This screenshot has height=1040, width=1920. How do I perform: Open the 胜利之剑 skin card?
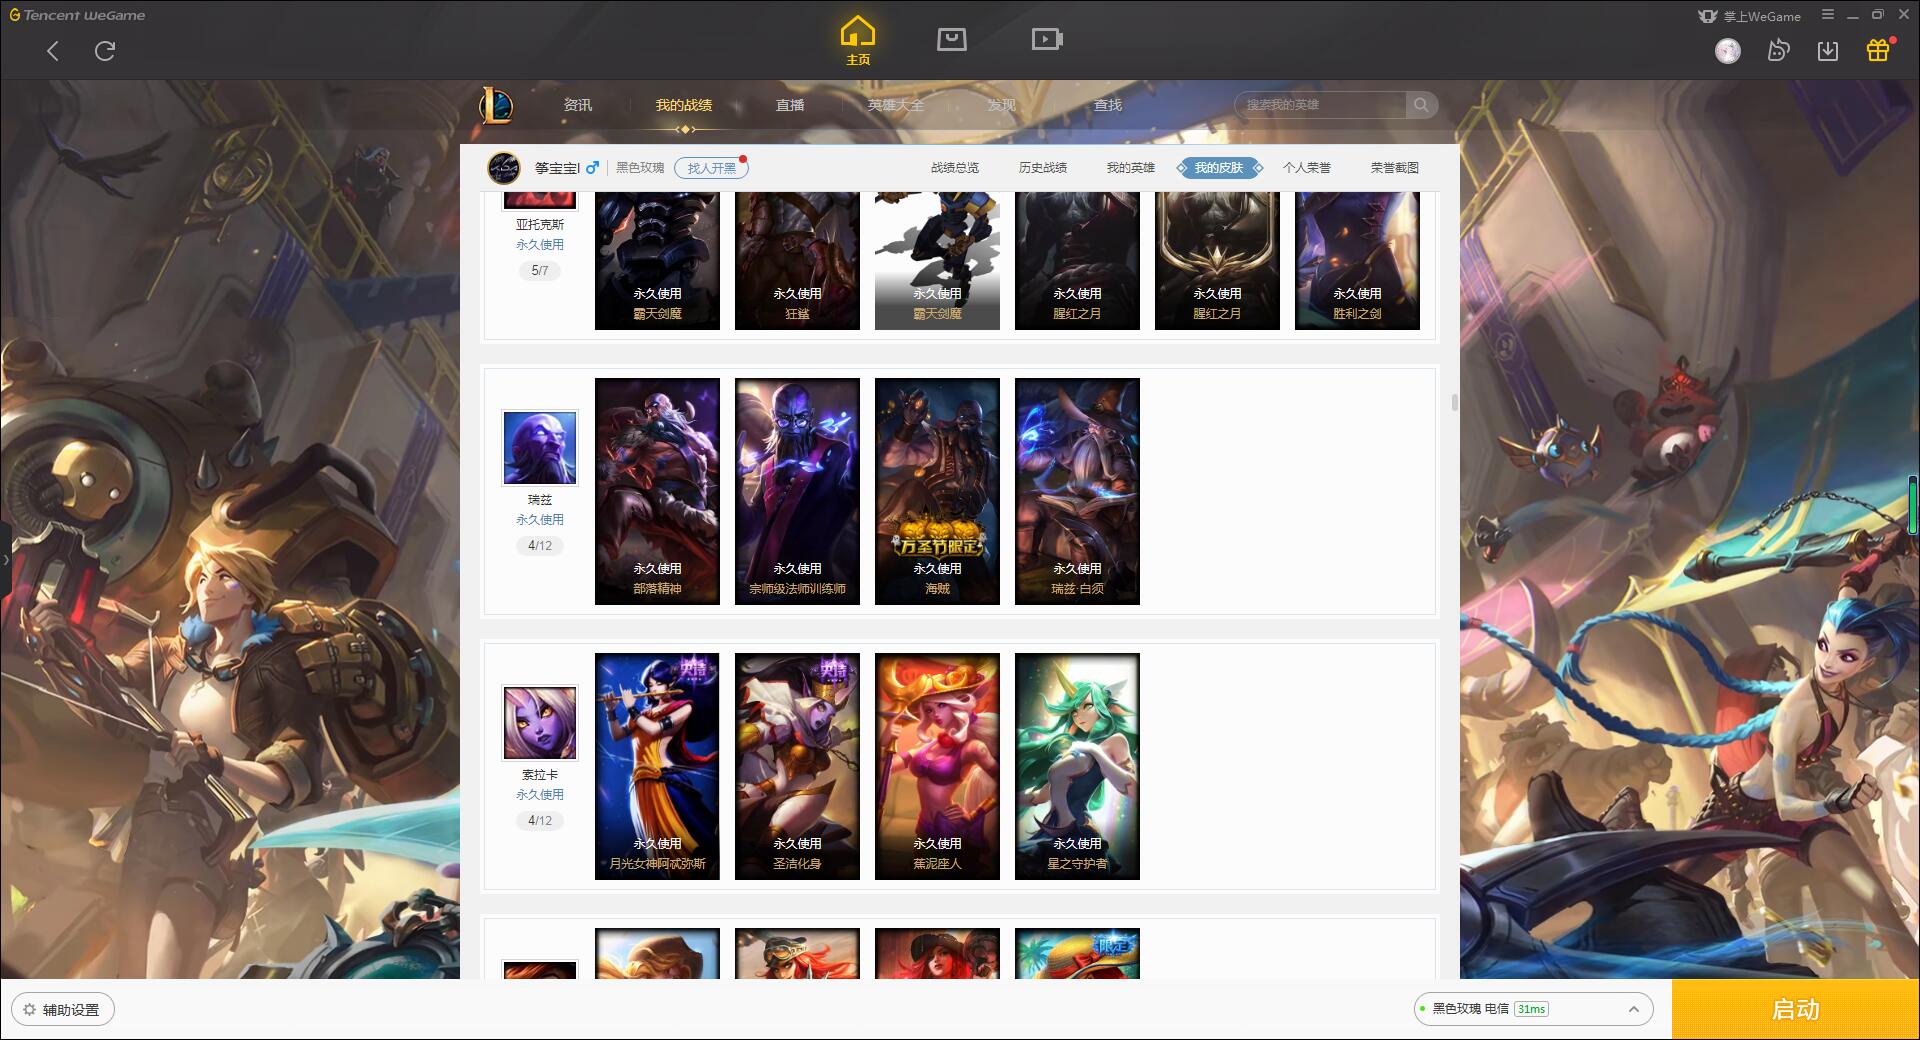[1357, 261]
